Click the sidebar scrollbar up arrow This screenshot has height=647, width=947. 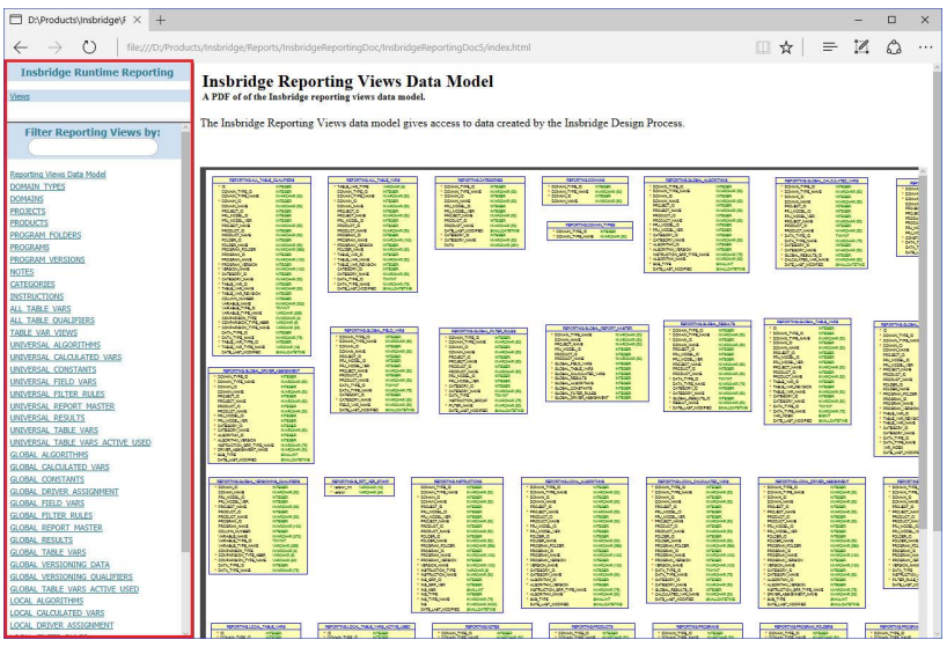[x=184, y=128]
